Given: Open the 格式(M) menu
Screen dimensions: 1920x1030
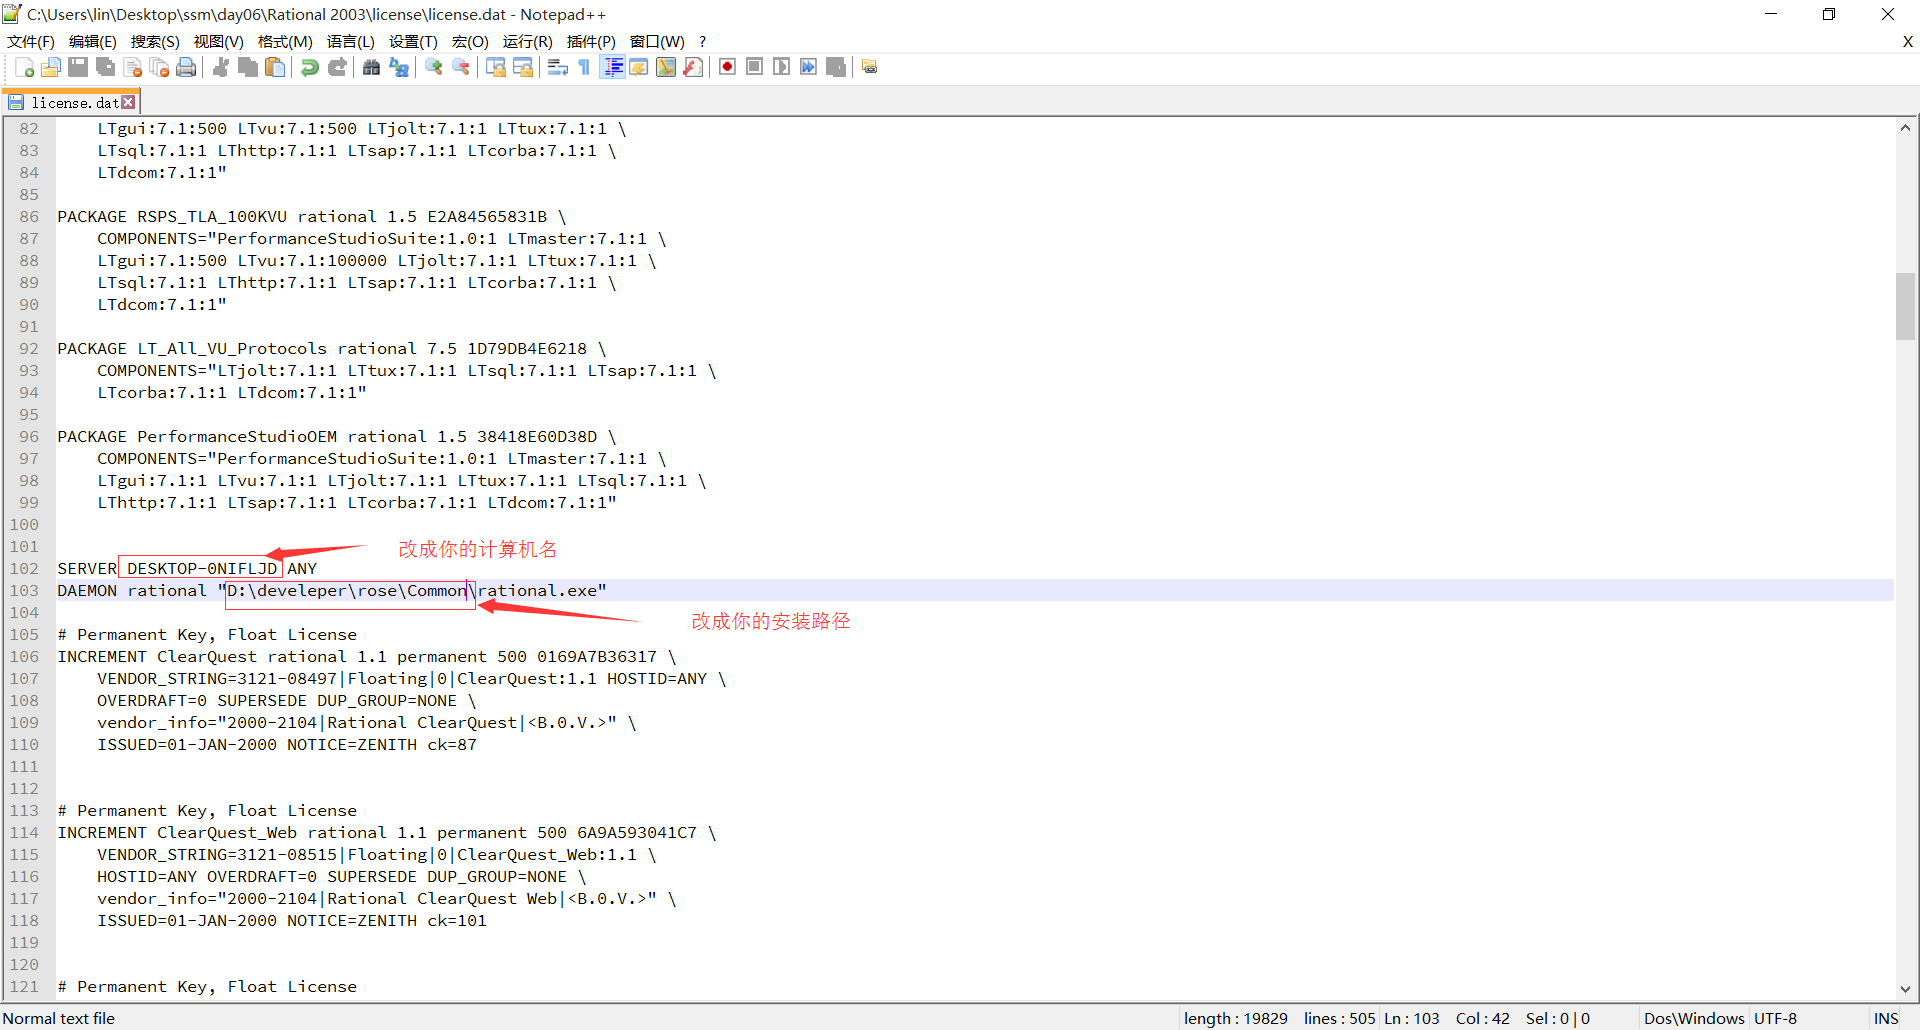Looking at the screenshot, I should pos(285,41).
